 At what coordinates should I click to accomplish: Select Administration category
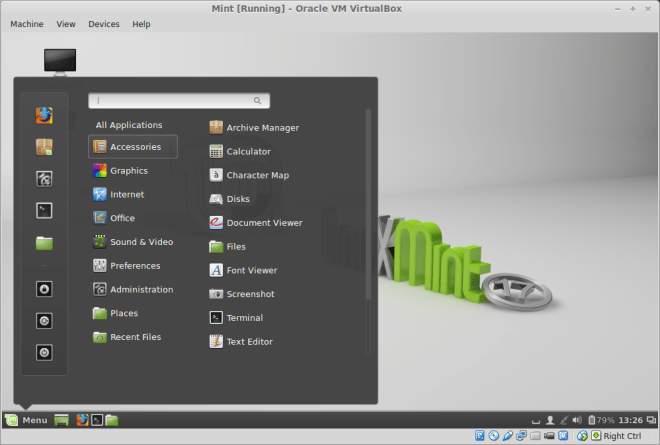click(133, 289)
